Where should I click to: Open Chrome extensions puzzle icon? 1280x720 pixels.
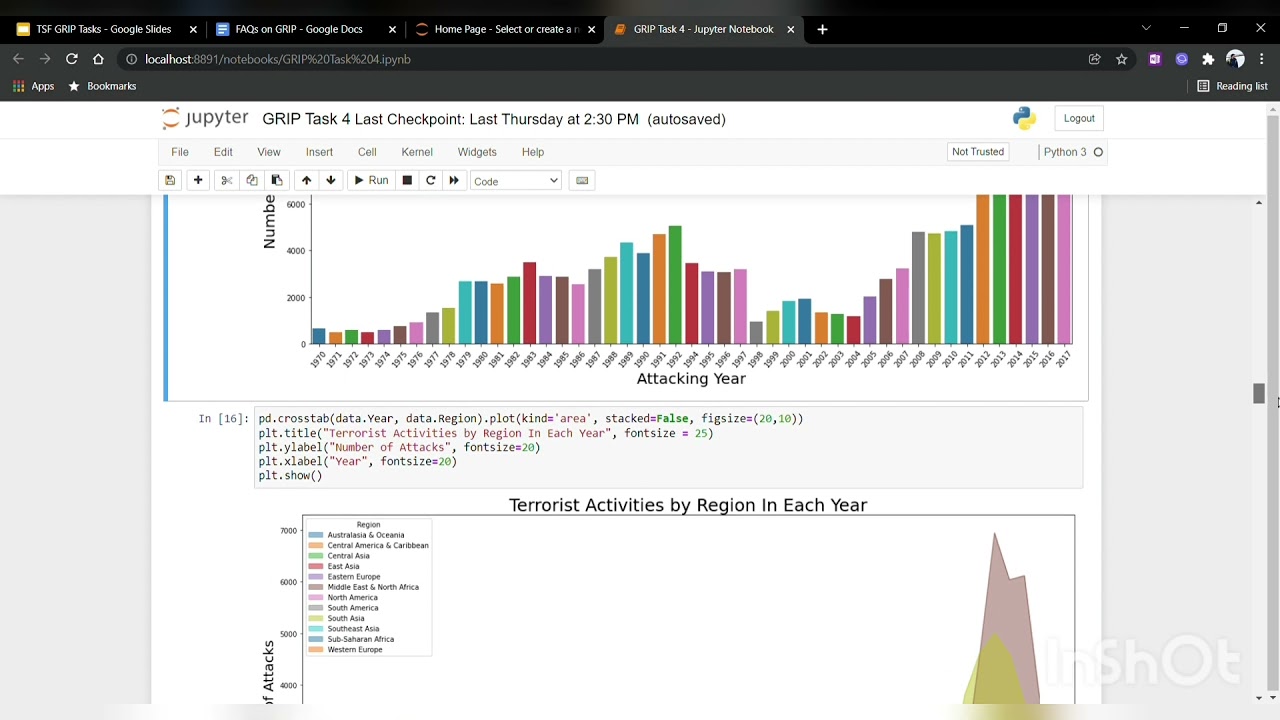tap(1208, 59)
